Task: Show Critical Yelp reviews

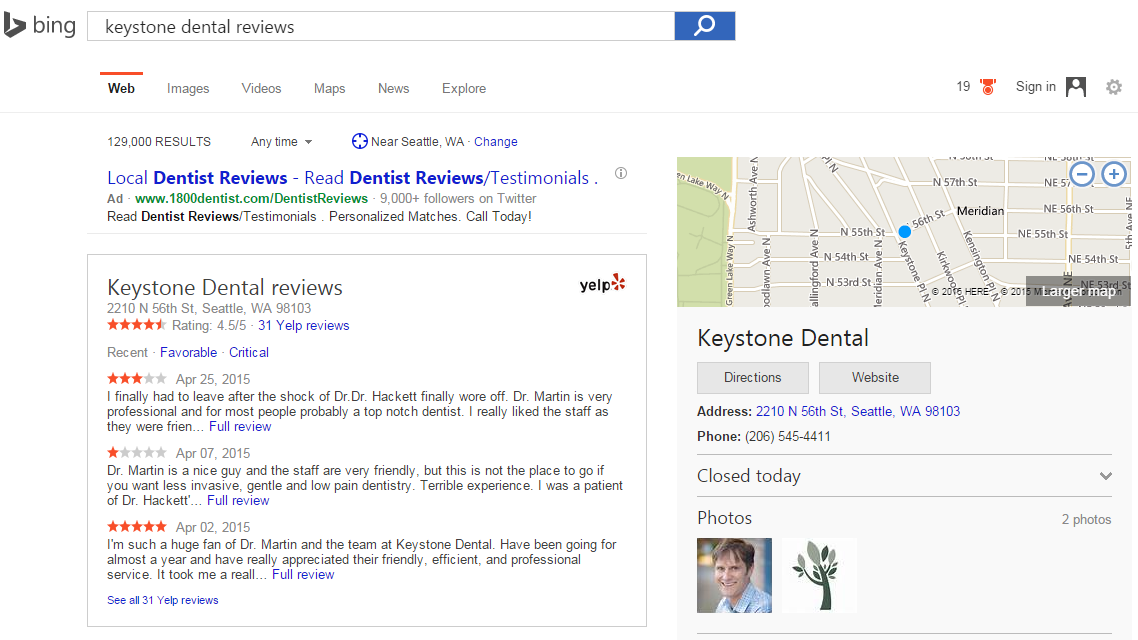Action: [x=249, y=352]
